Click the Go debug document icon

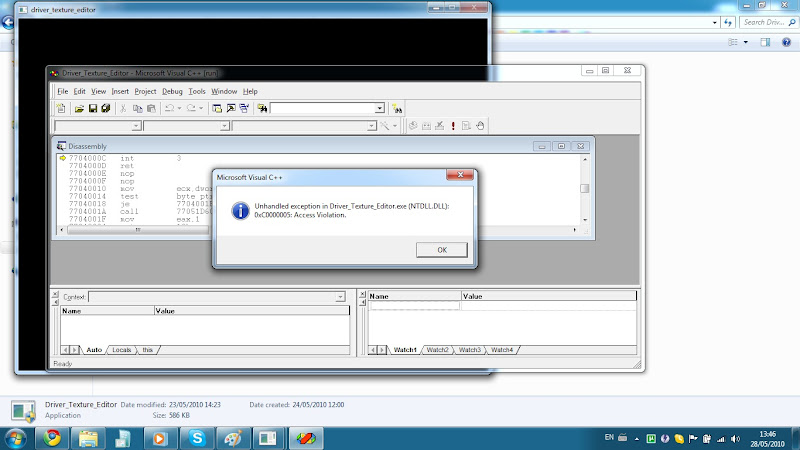pyautogui.click(x=466, y=126)
